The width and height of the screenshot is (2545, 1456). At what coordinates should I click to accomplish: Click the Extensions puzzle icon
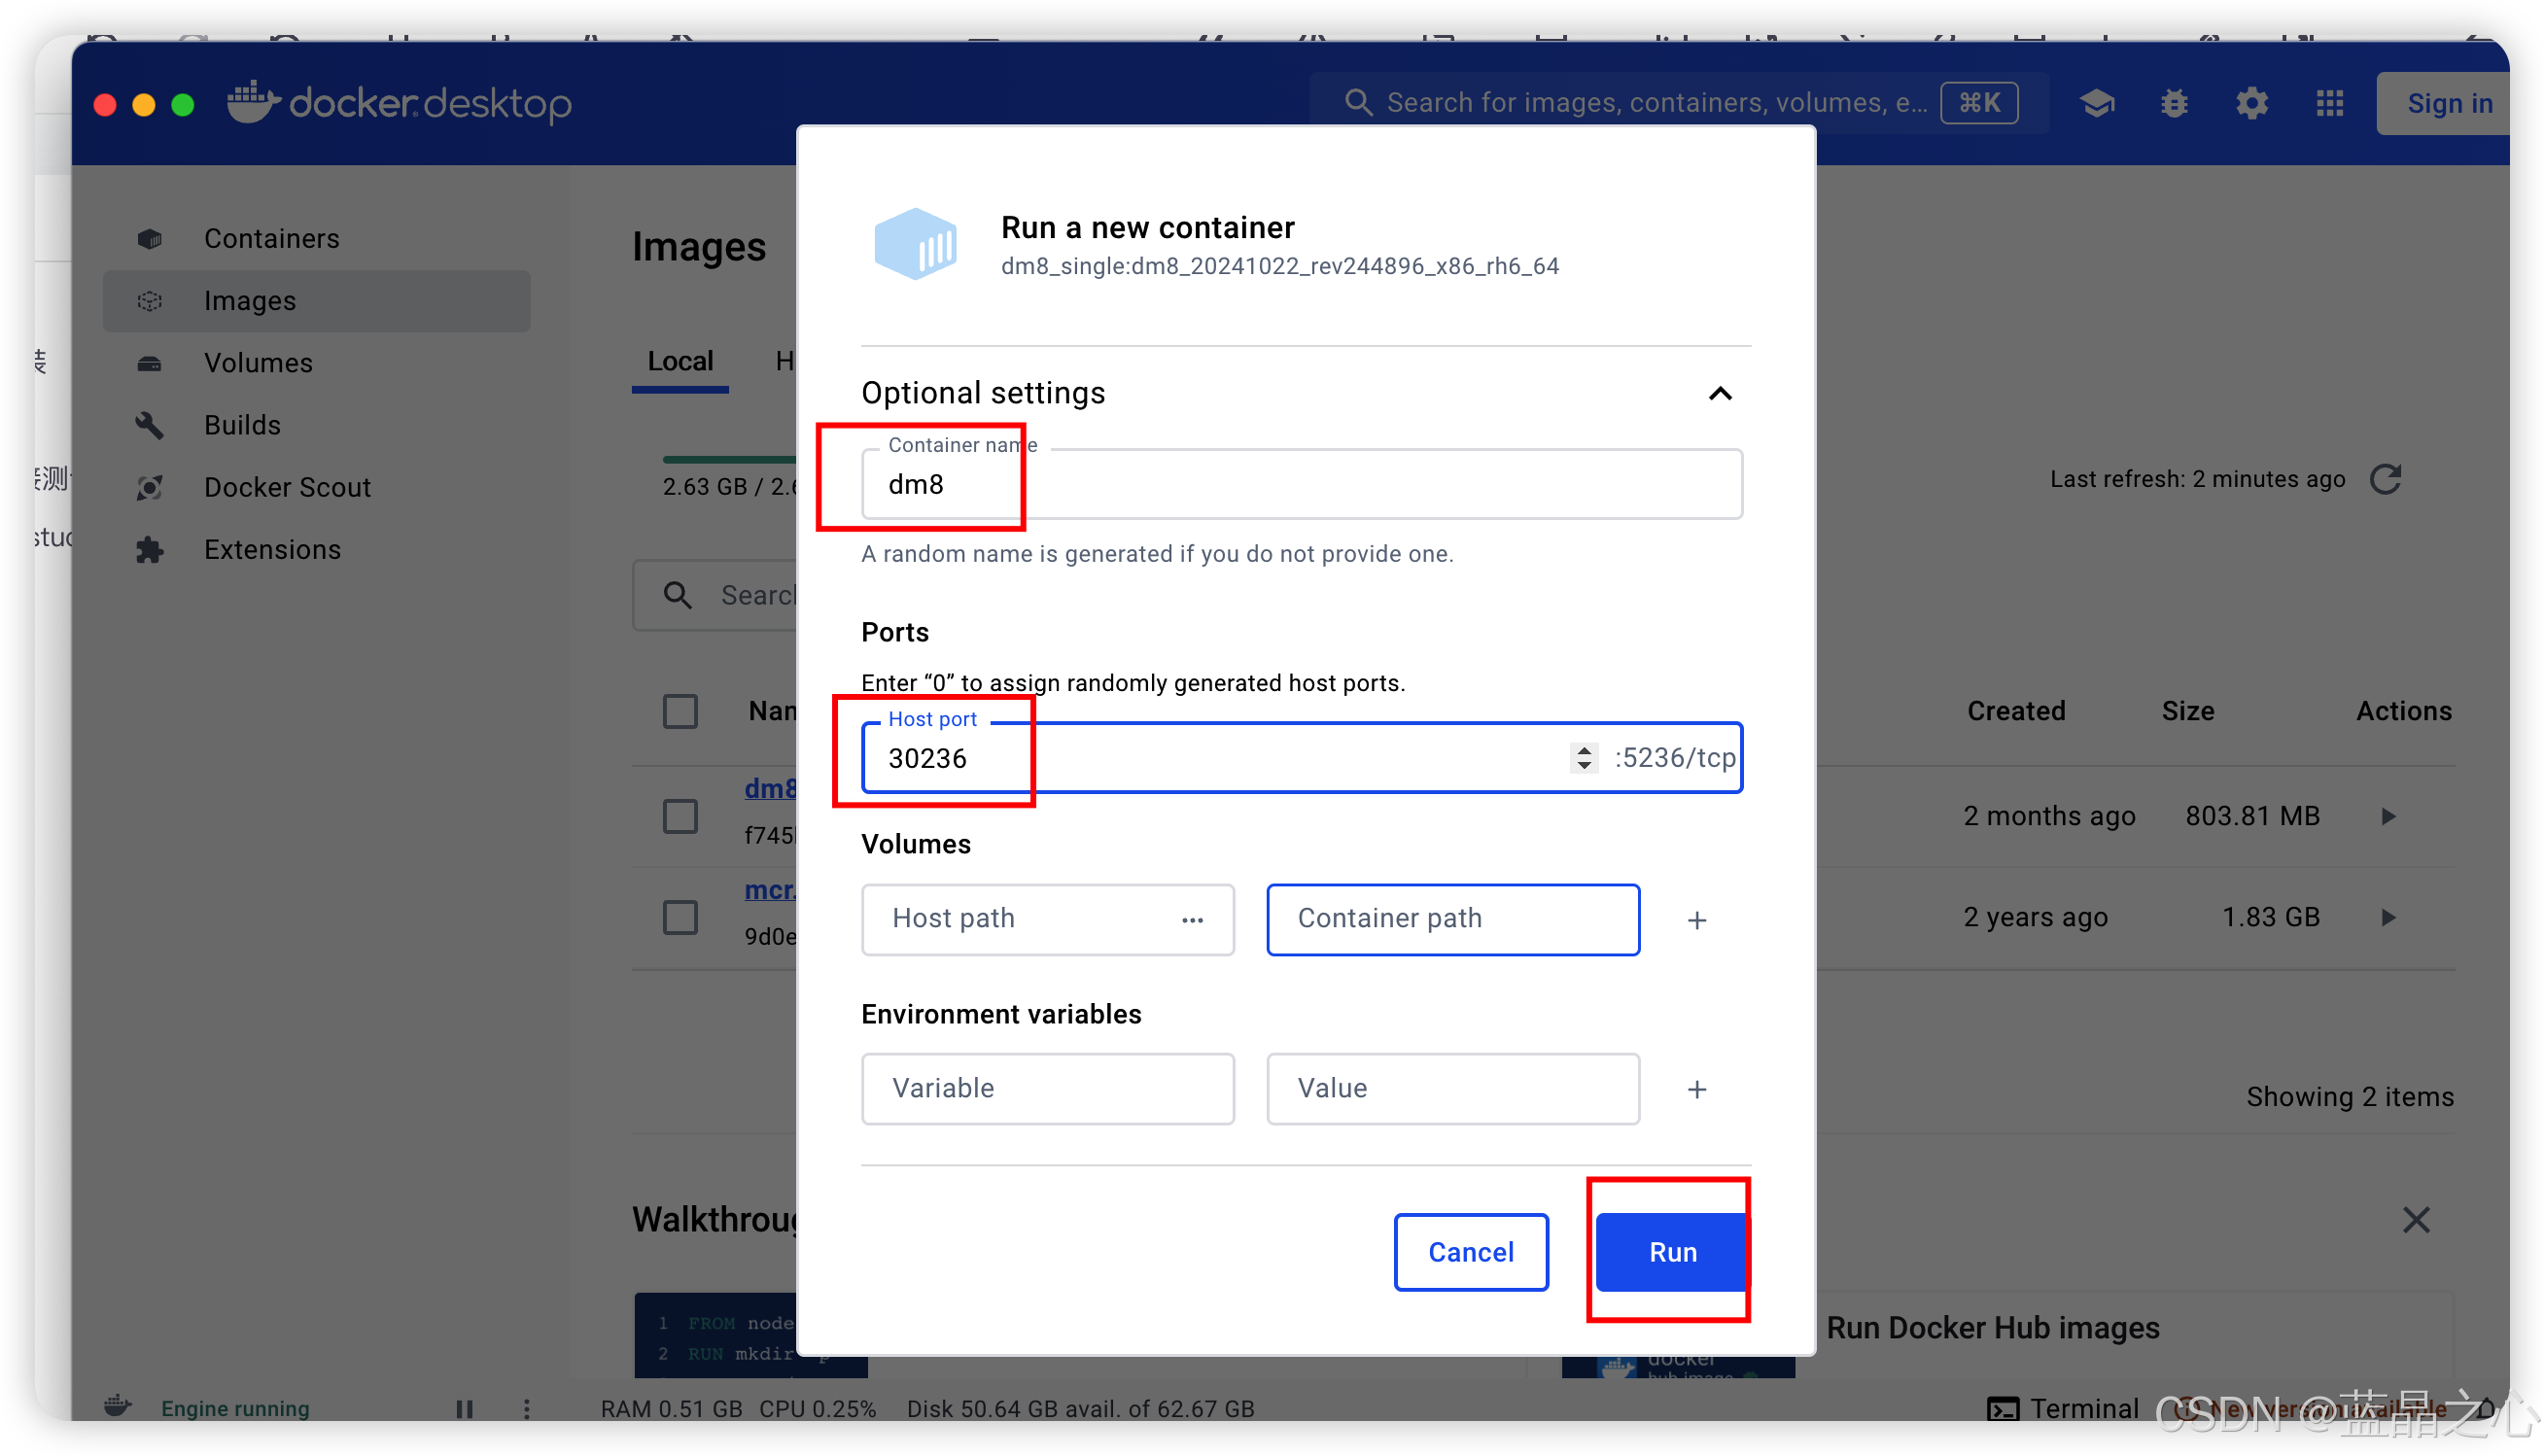click(x=149, y=549)
